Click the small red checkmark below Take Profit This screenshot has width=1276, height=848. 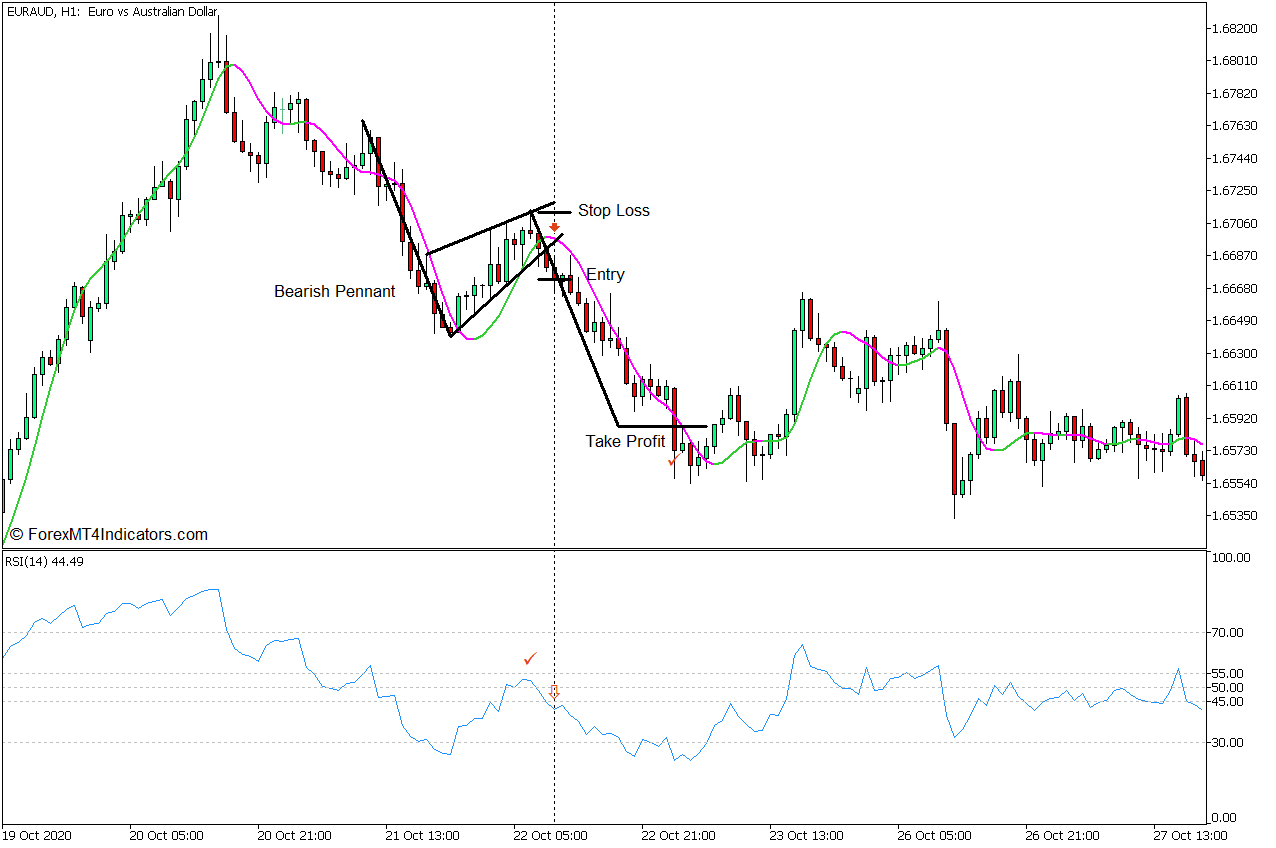click(672, 462)
